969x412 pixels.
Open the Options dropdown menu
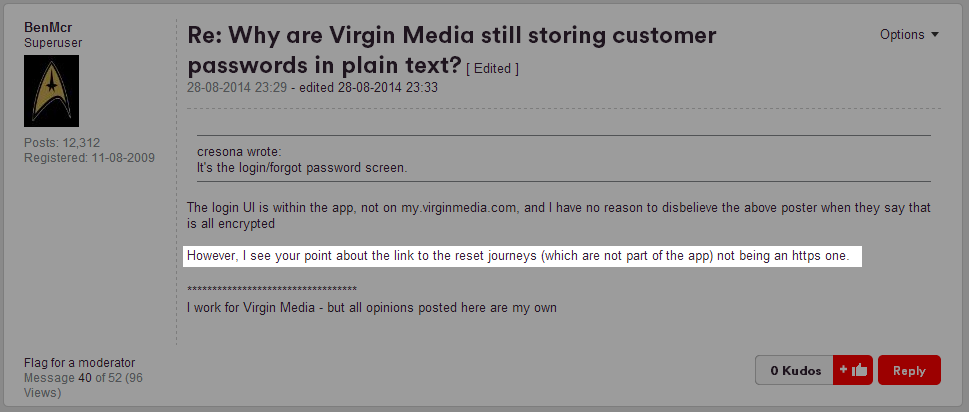click(x=909, y=34)
